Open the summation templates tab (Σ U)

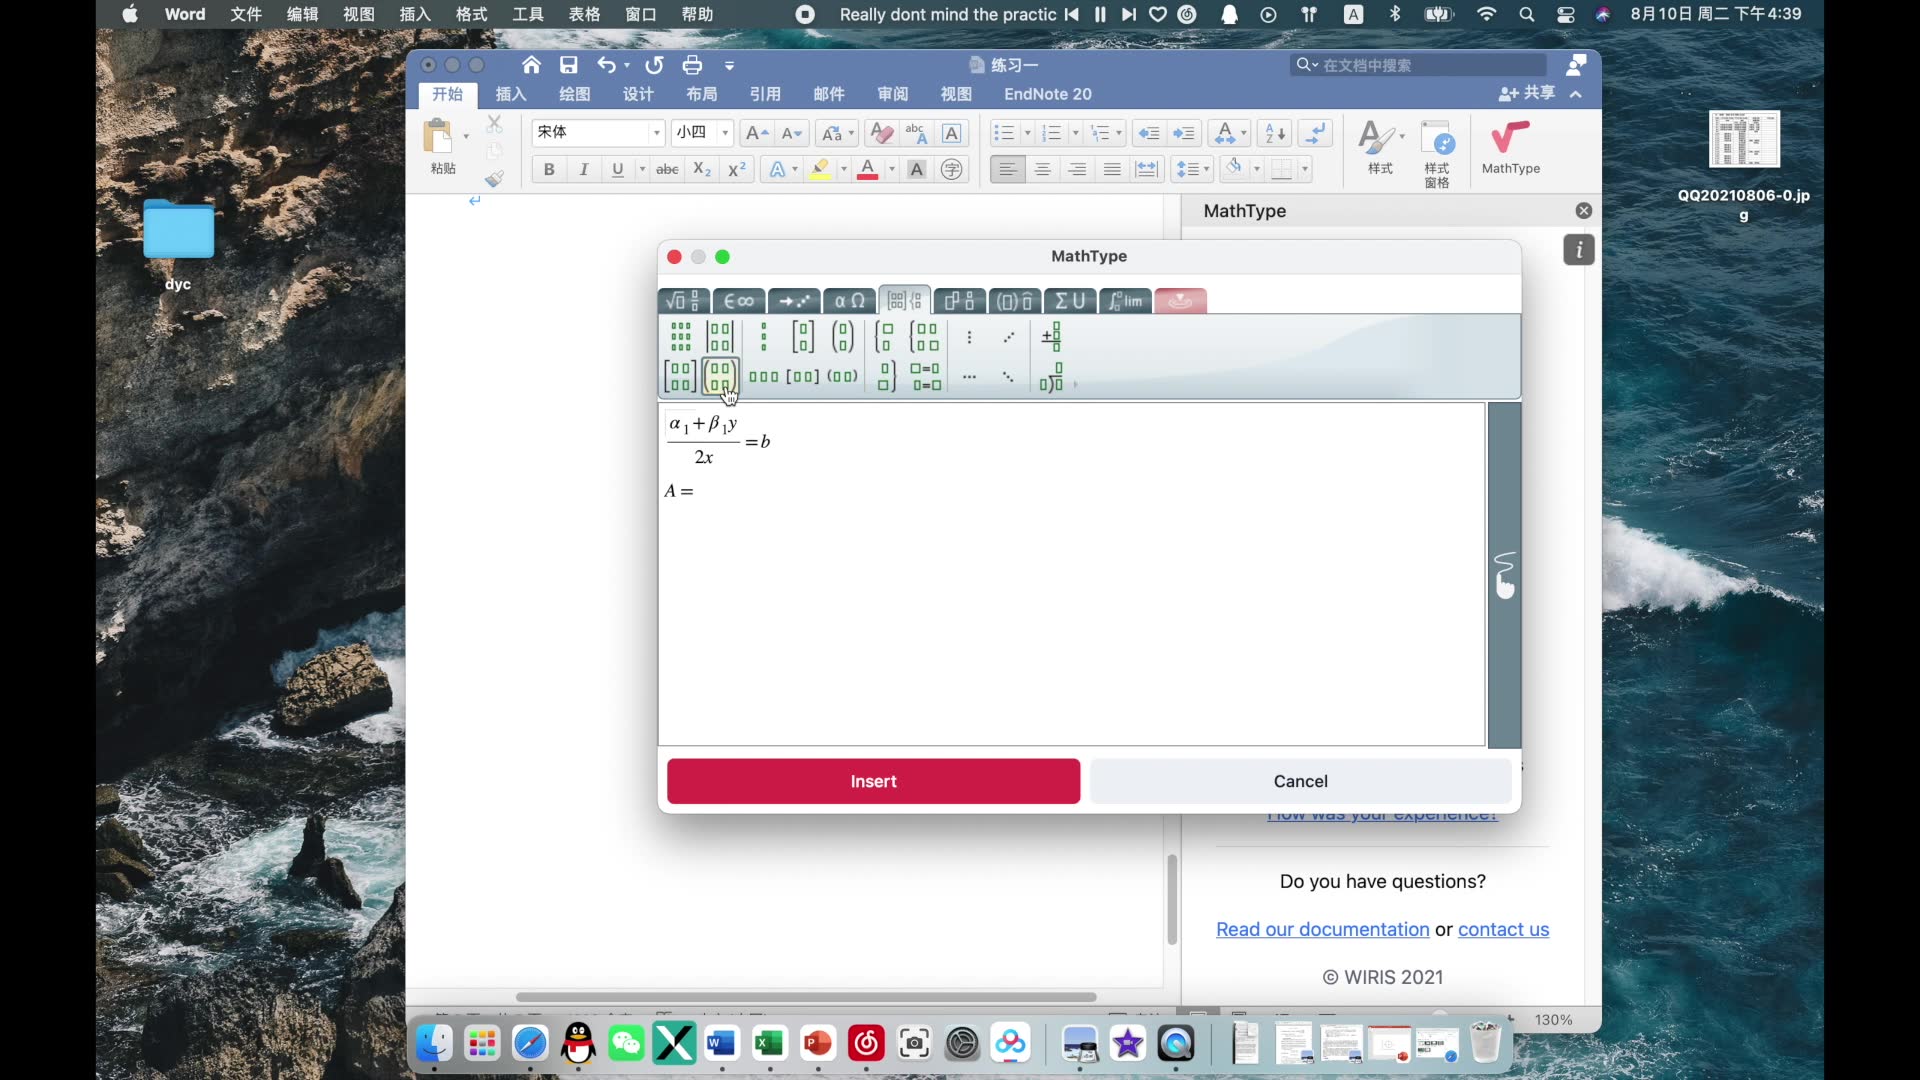(1069, 300)
